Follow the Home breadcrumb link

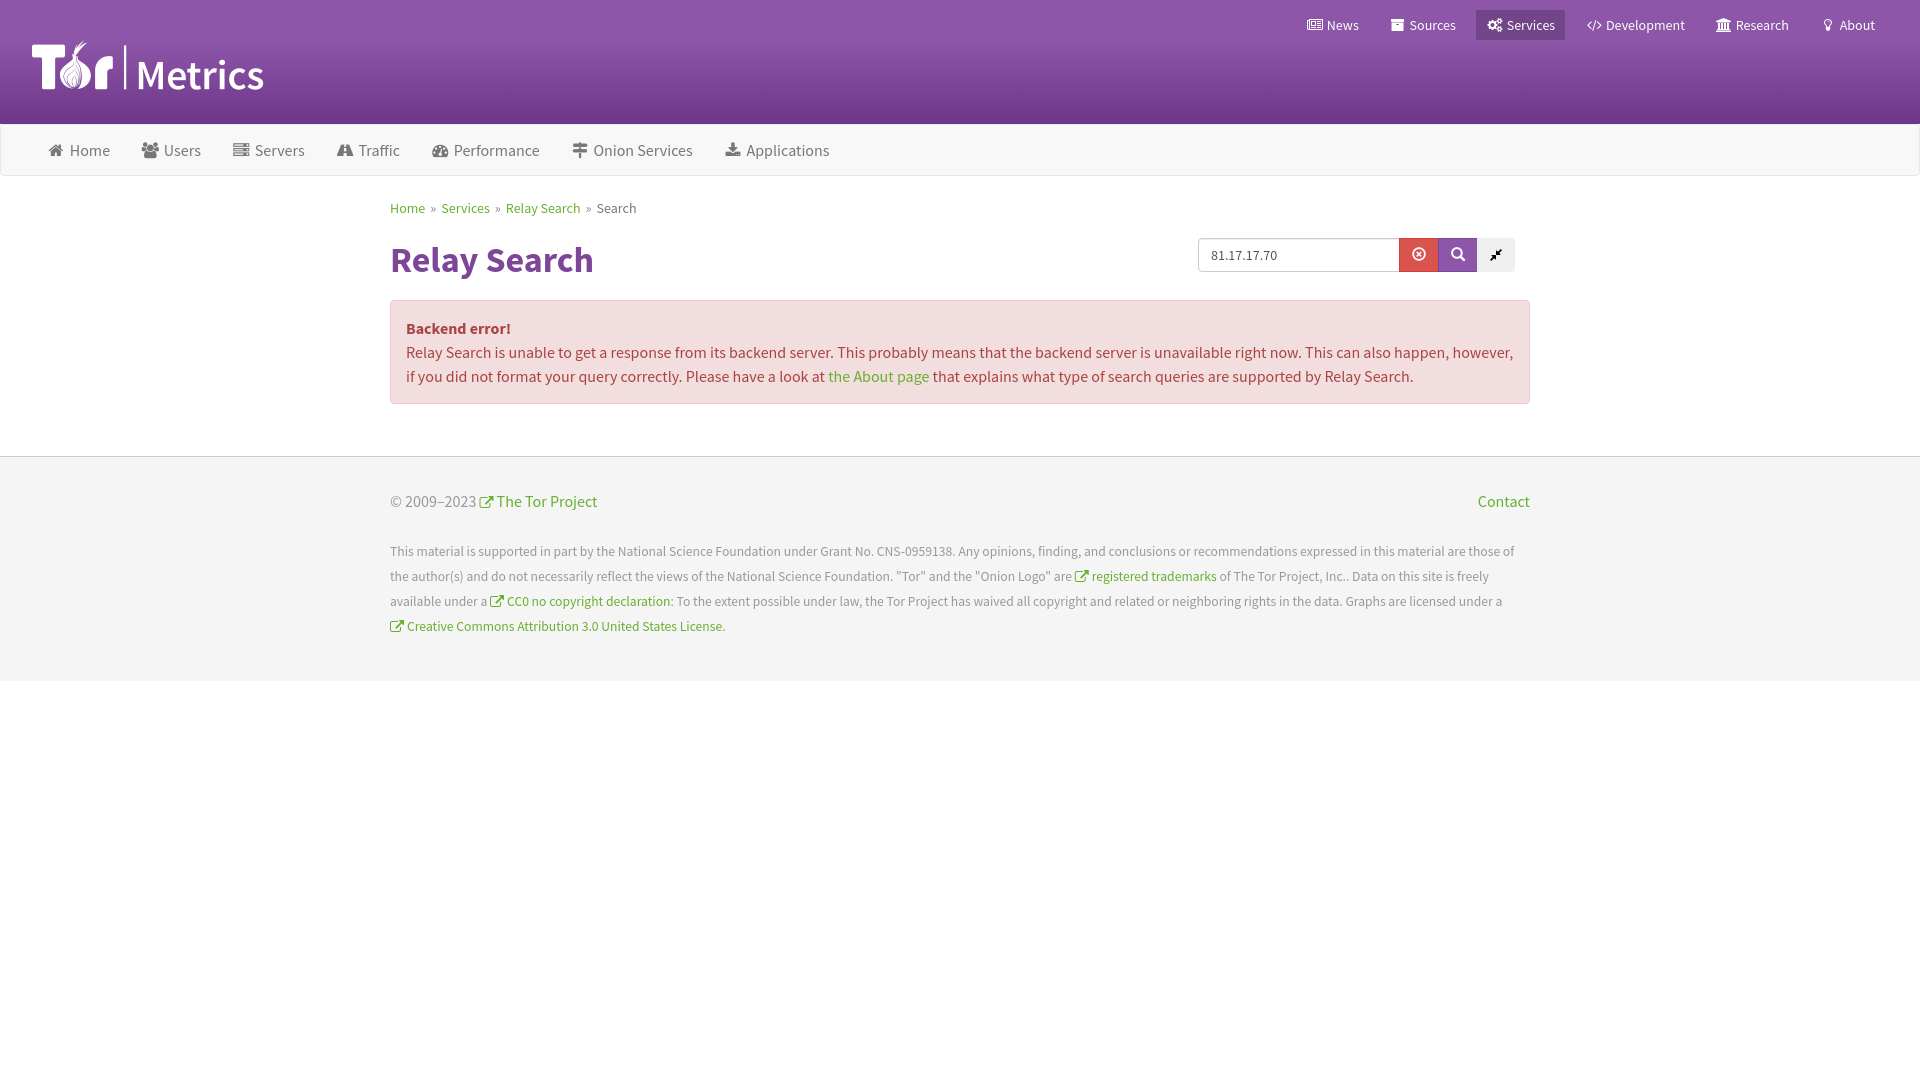(407, 208)
